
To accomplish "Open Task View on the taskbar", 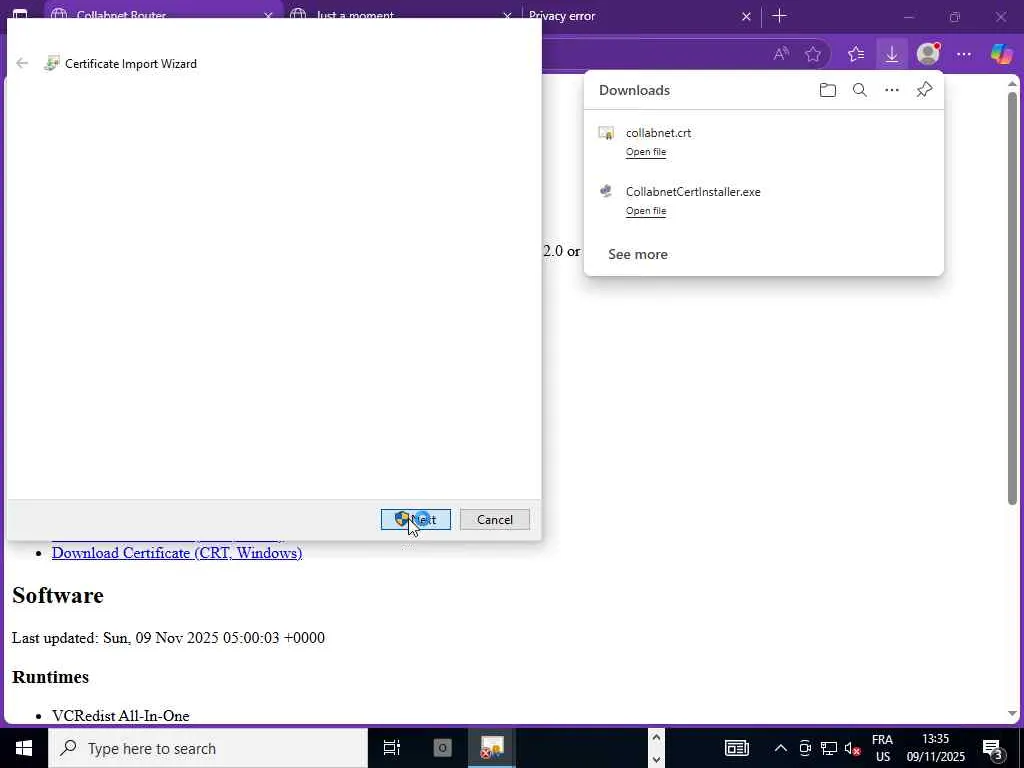I will (392, 748).
